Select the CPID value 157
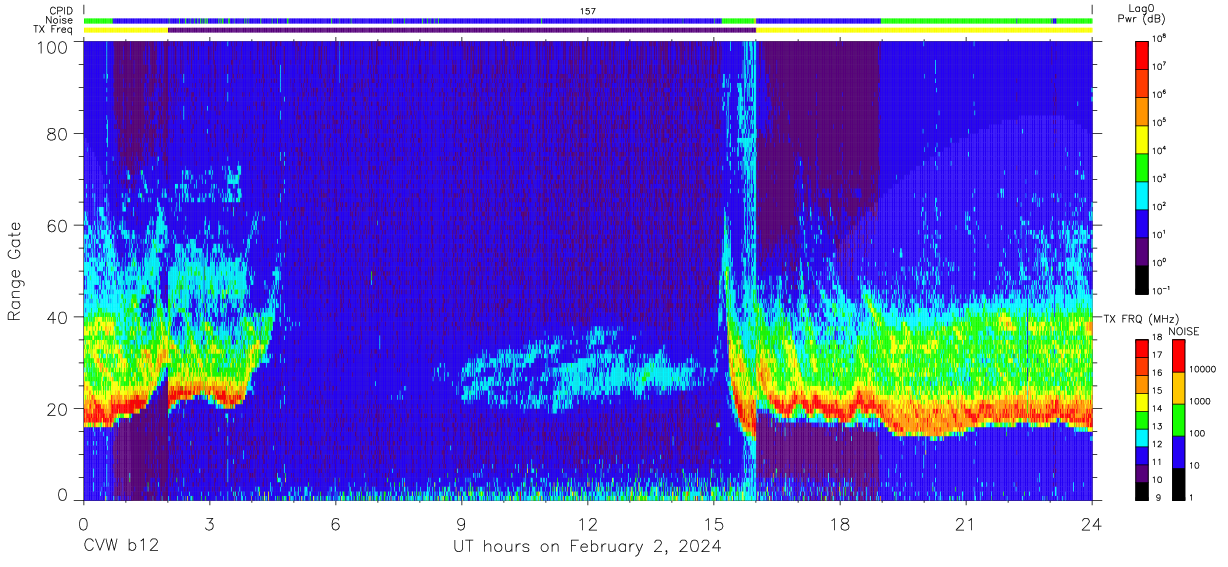Viewport: 1228px width, 567px height. coord(588,10)
